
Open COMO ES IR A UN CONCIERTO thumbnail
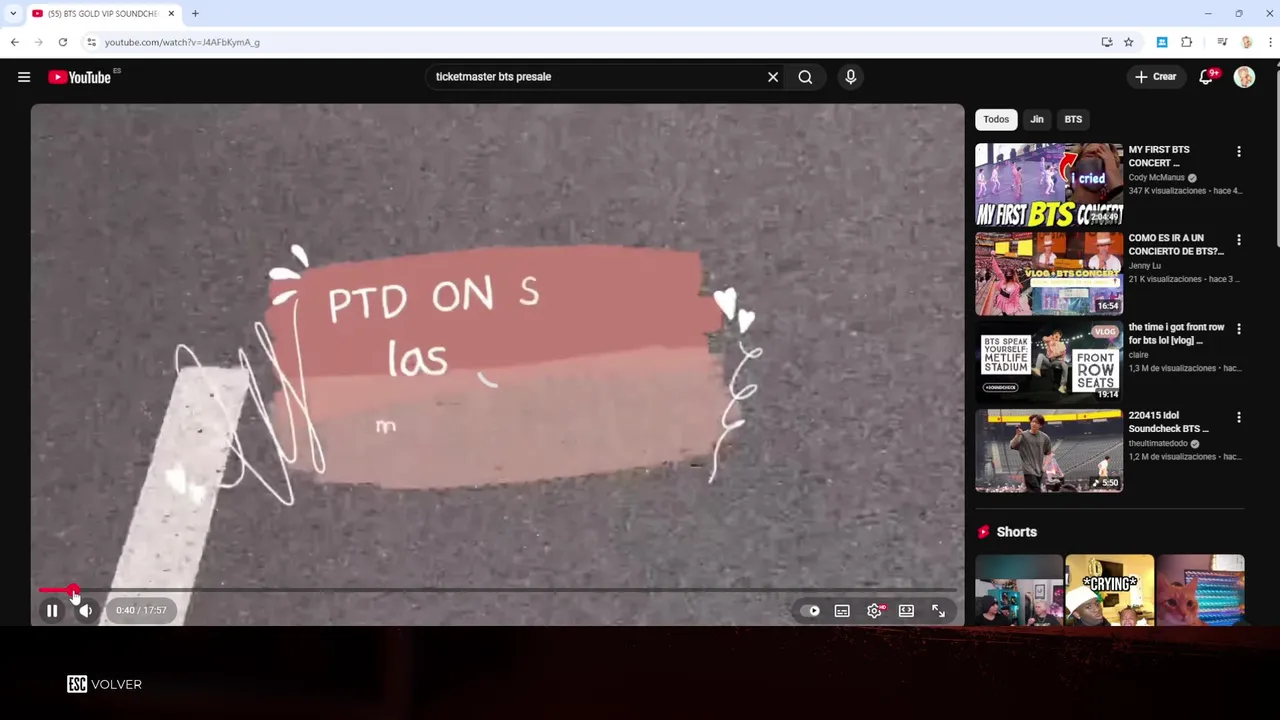click(x=1049, y=274)
